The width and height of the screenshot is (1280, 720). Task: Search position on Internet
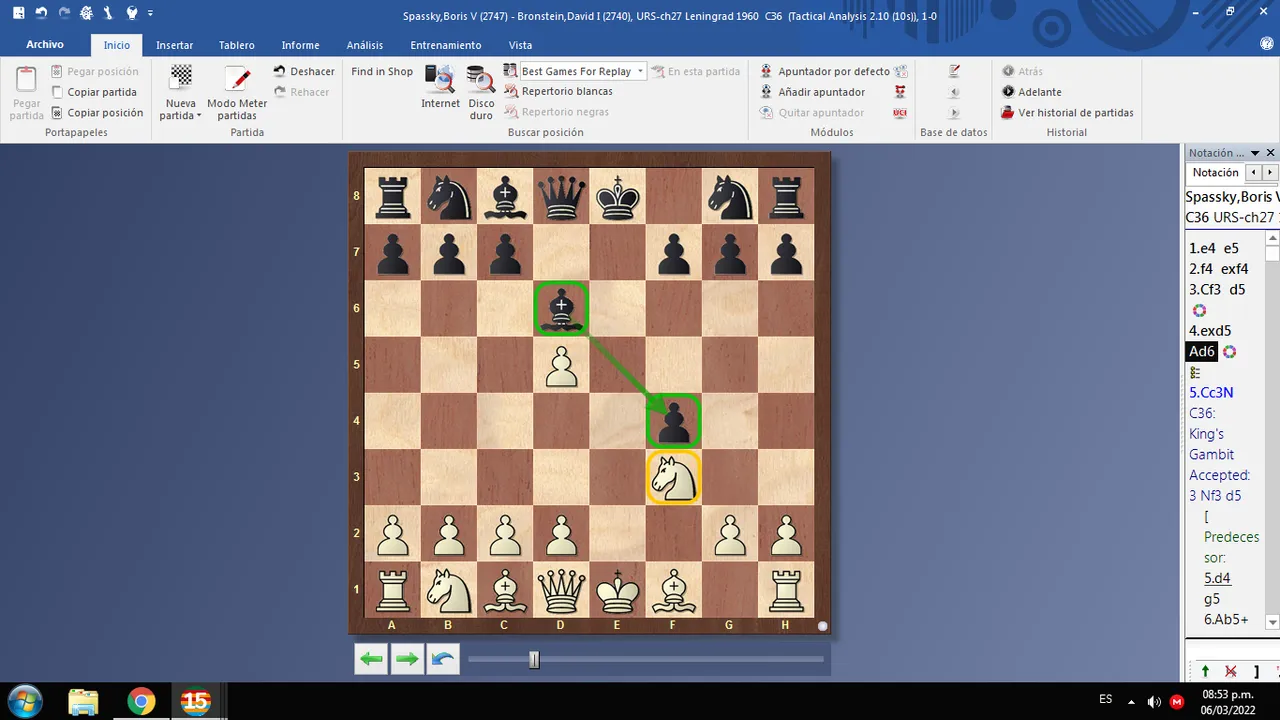tap(440, 87)
